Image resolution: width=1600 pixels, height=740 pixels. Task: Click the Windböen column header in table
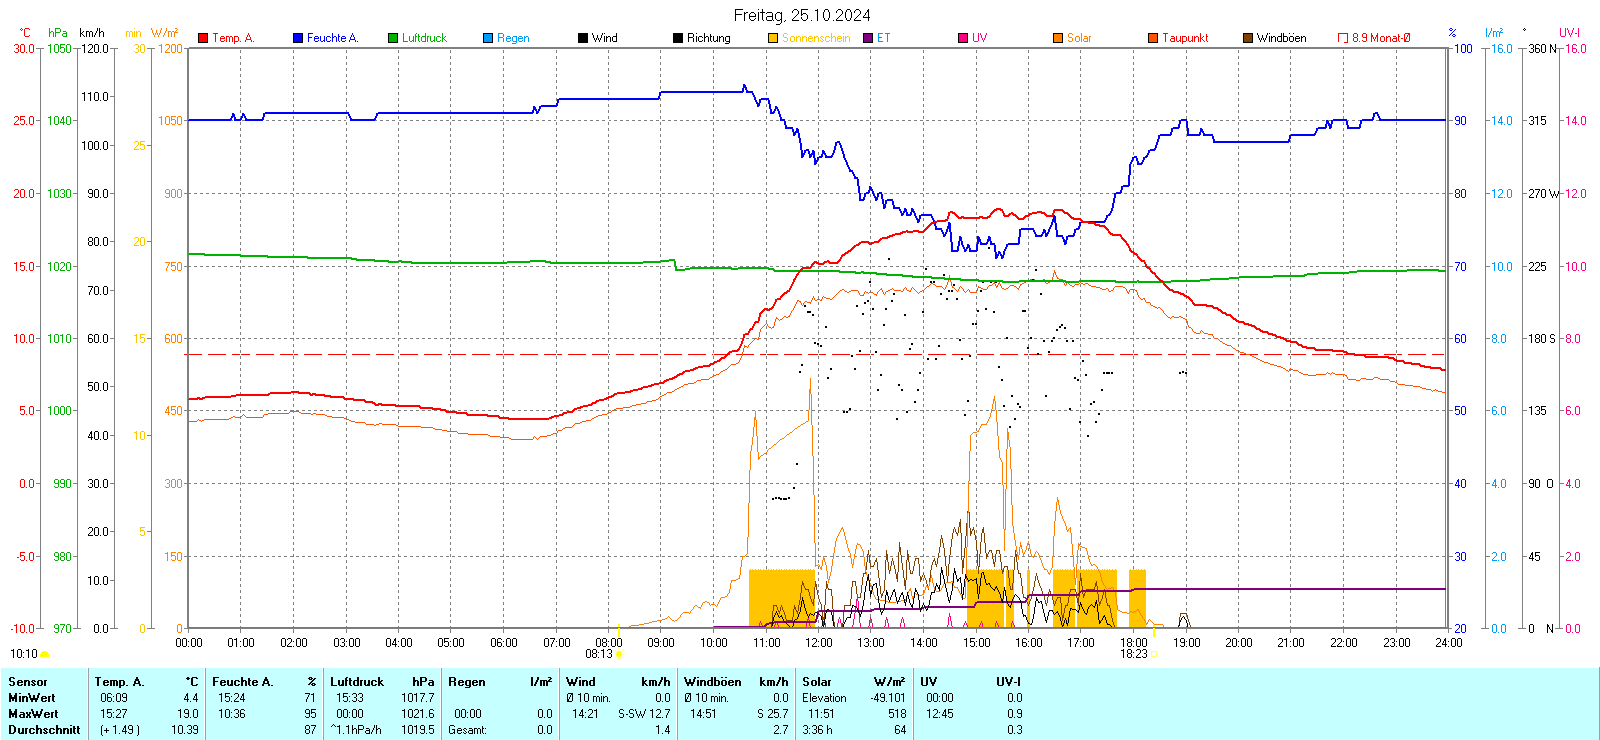point(713,682)
